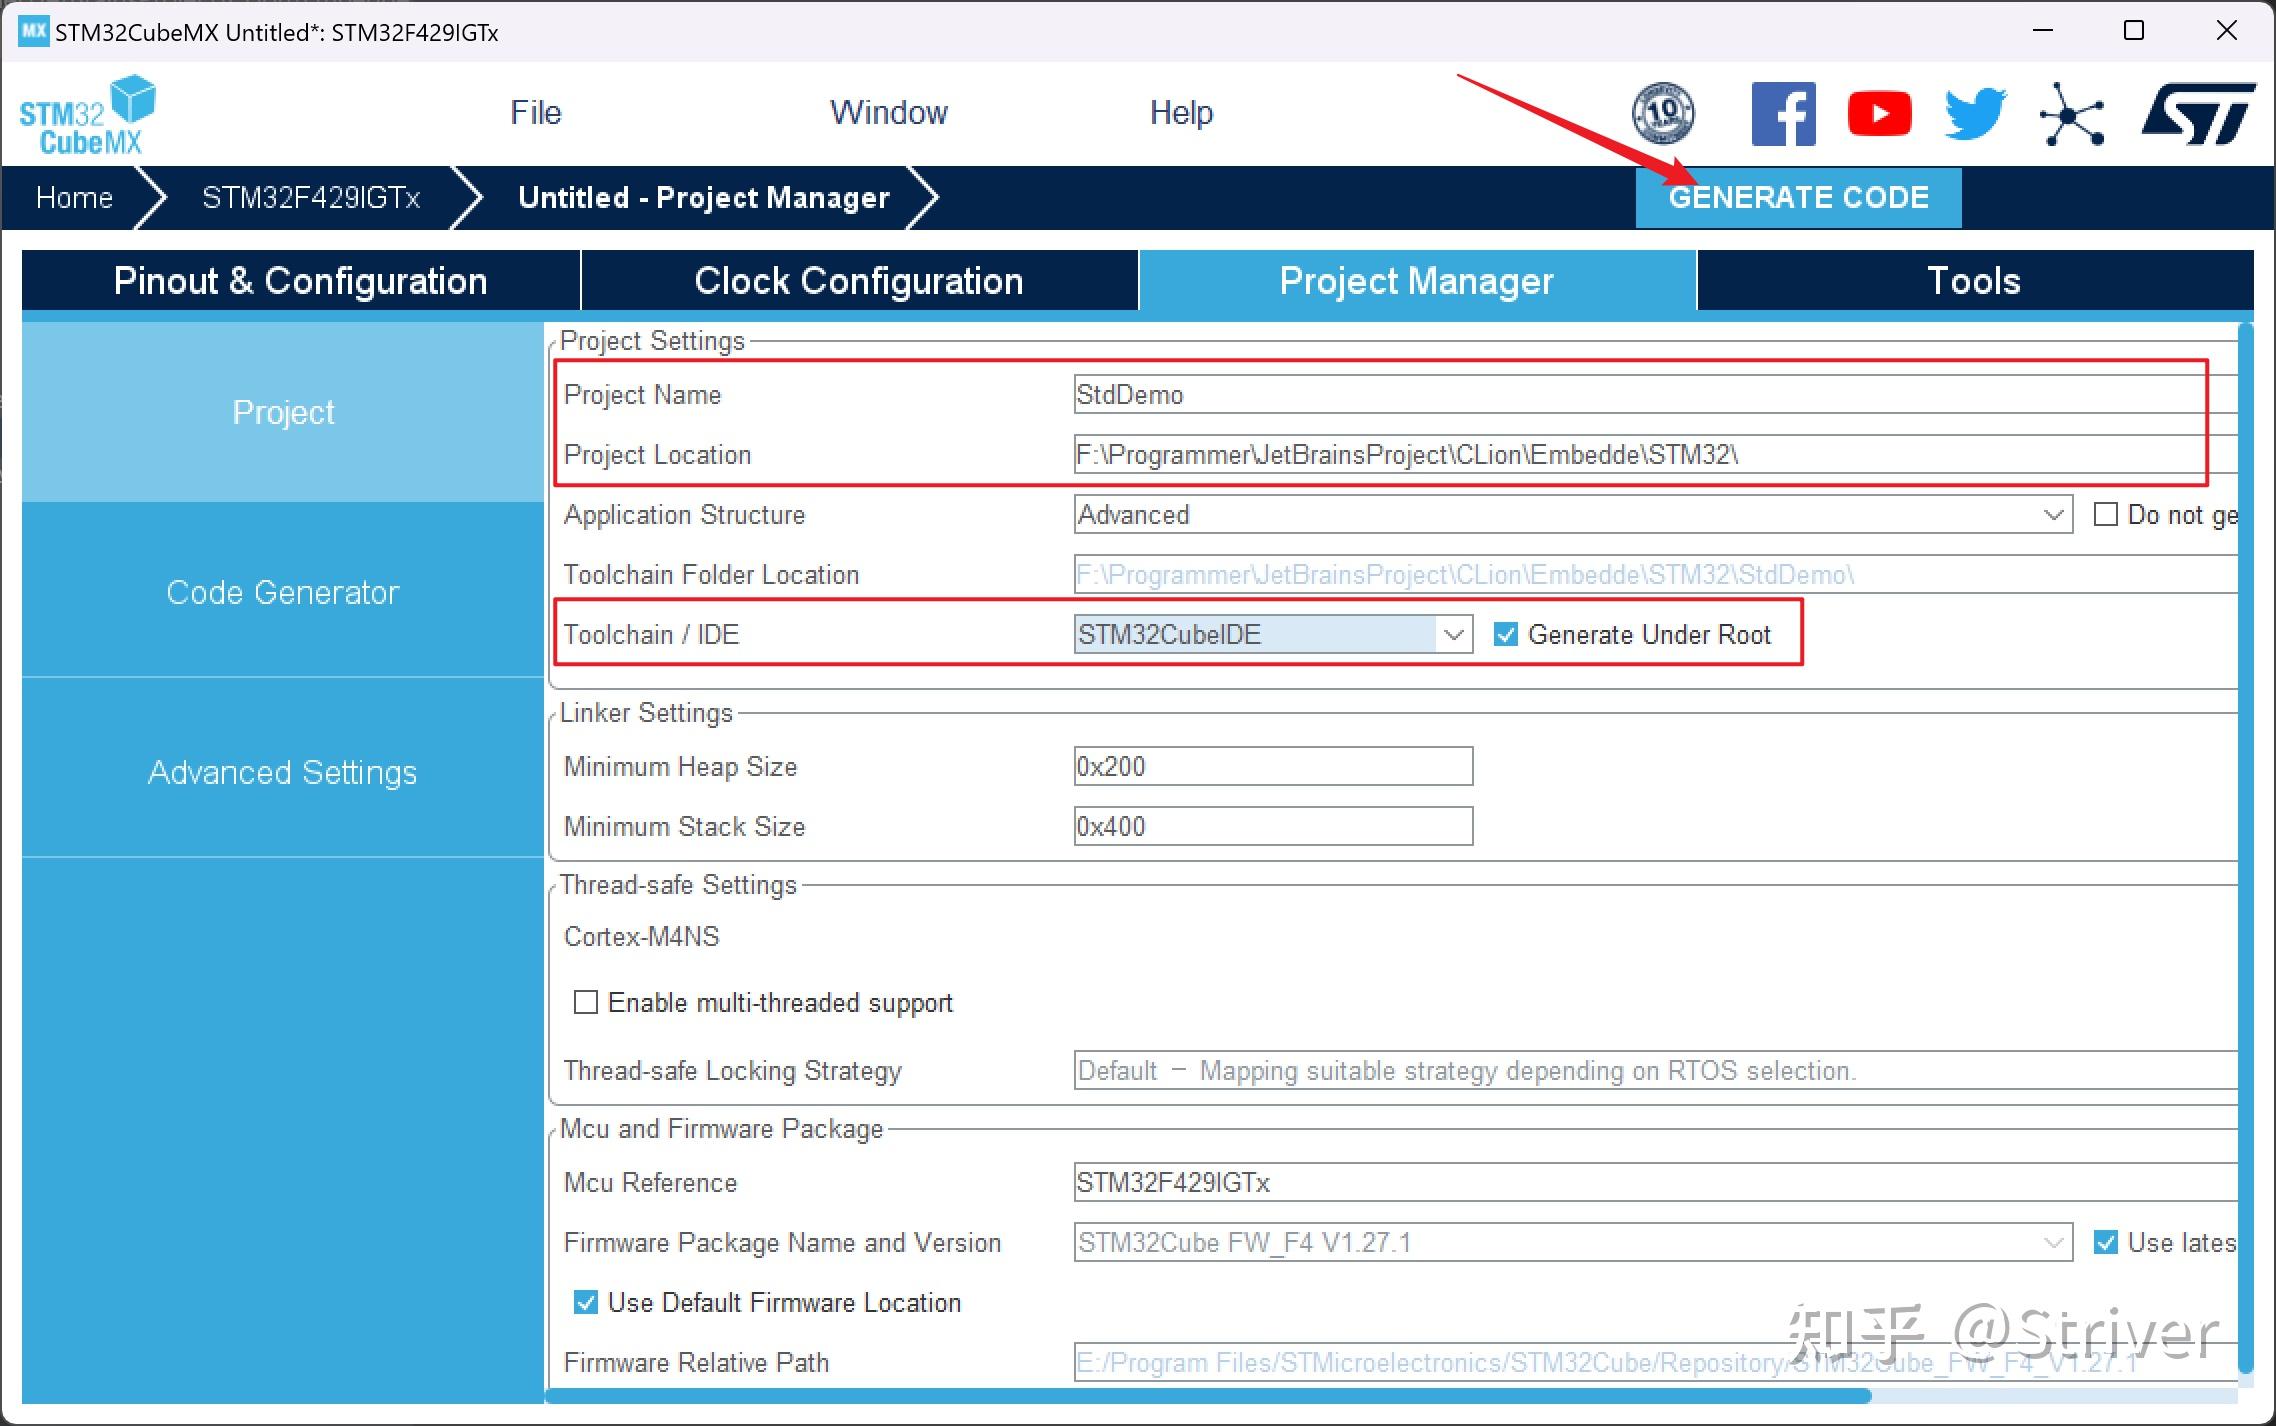2276x1426 pixels.
Task: Click the STM32CubeMX logo icon
Action: coord(88,115)
